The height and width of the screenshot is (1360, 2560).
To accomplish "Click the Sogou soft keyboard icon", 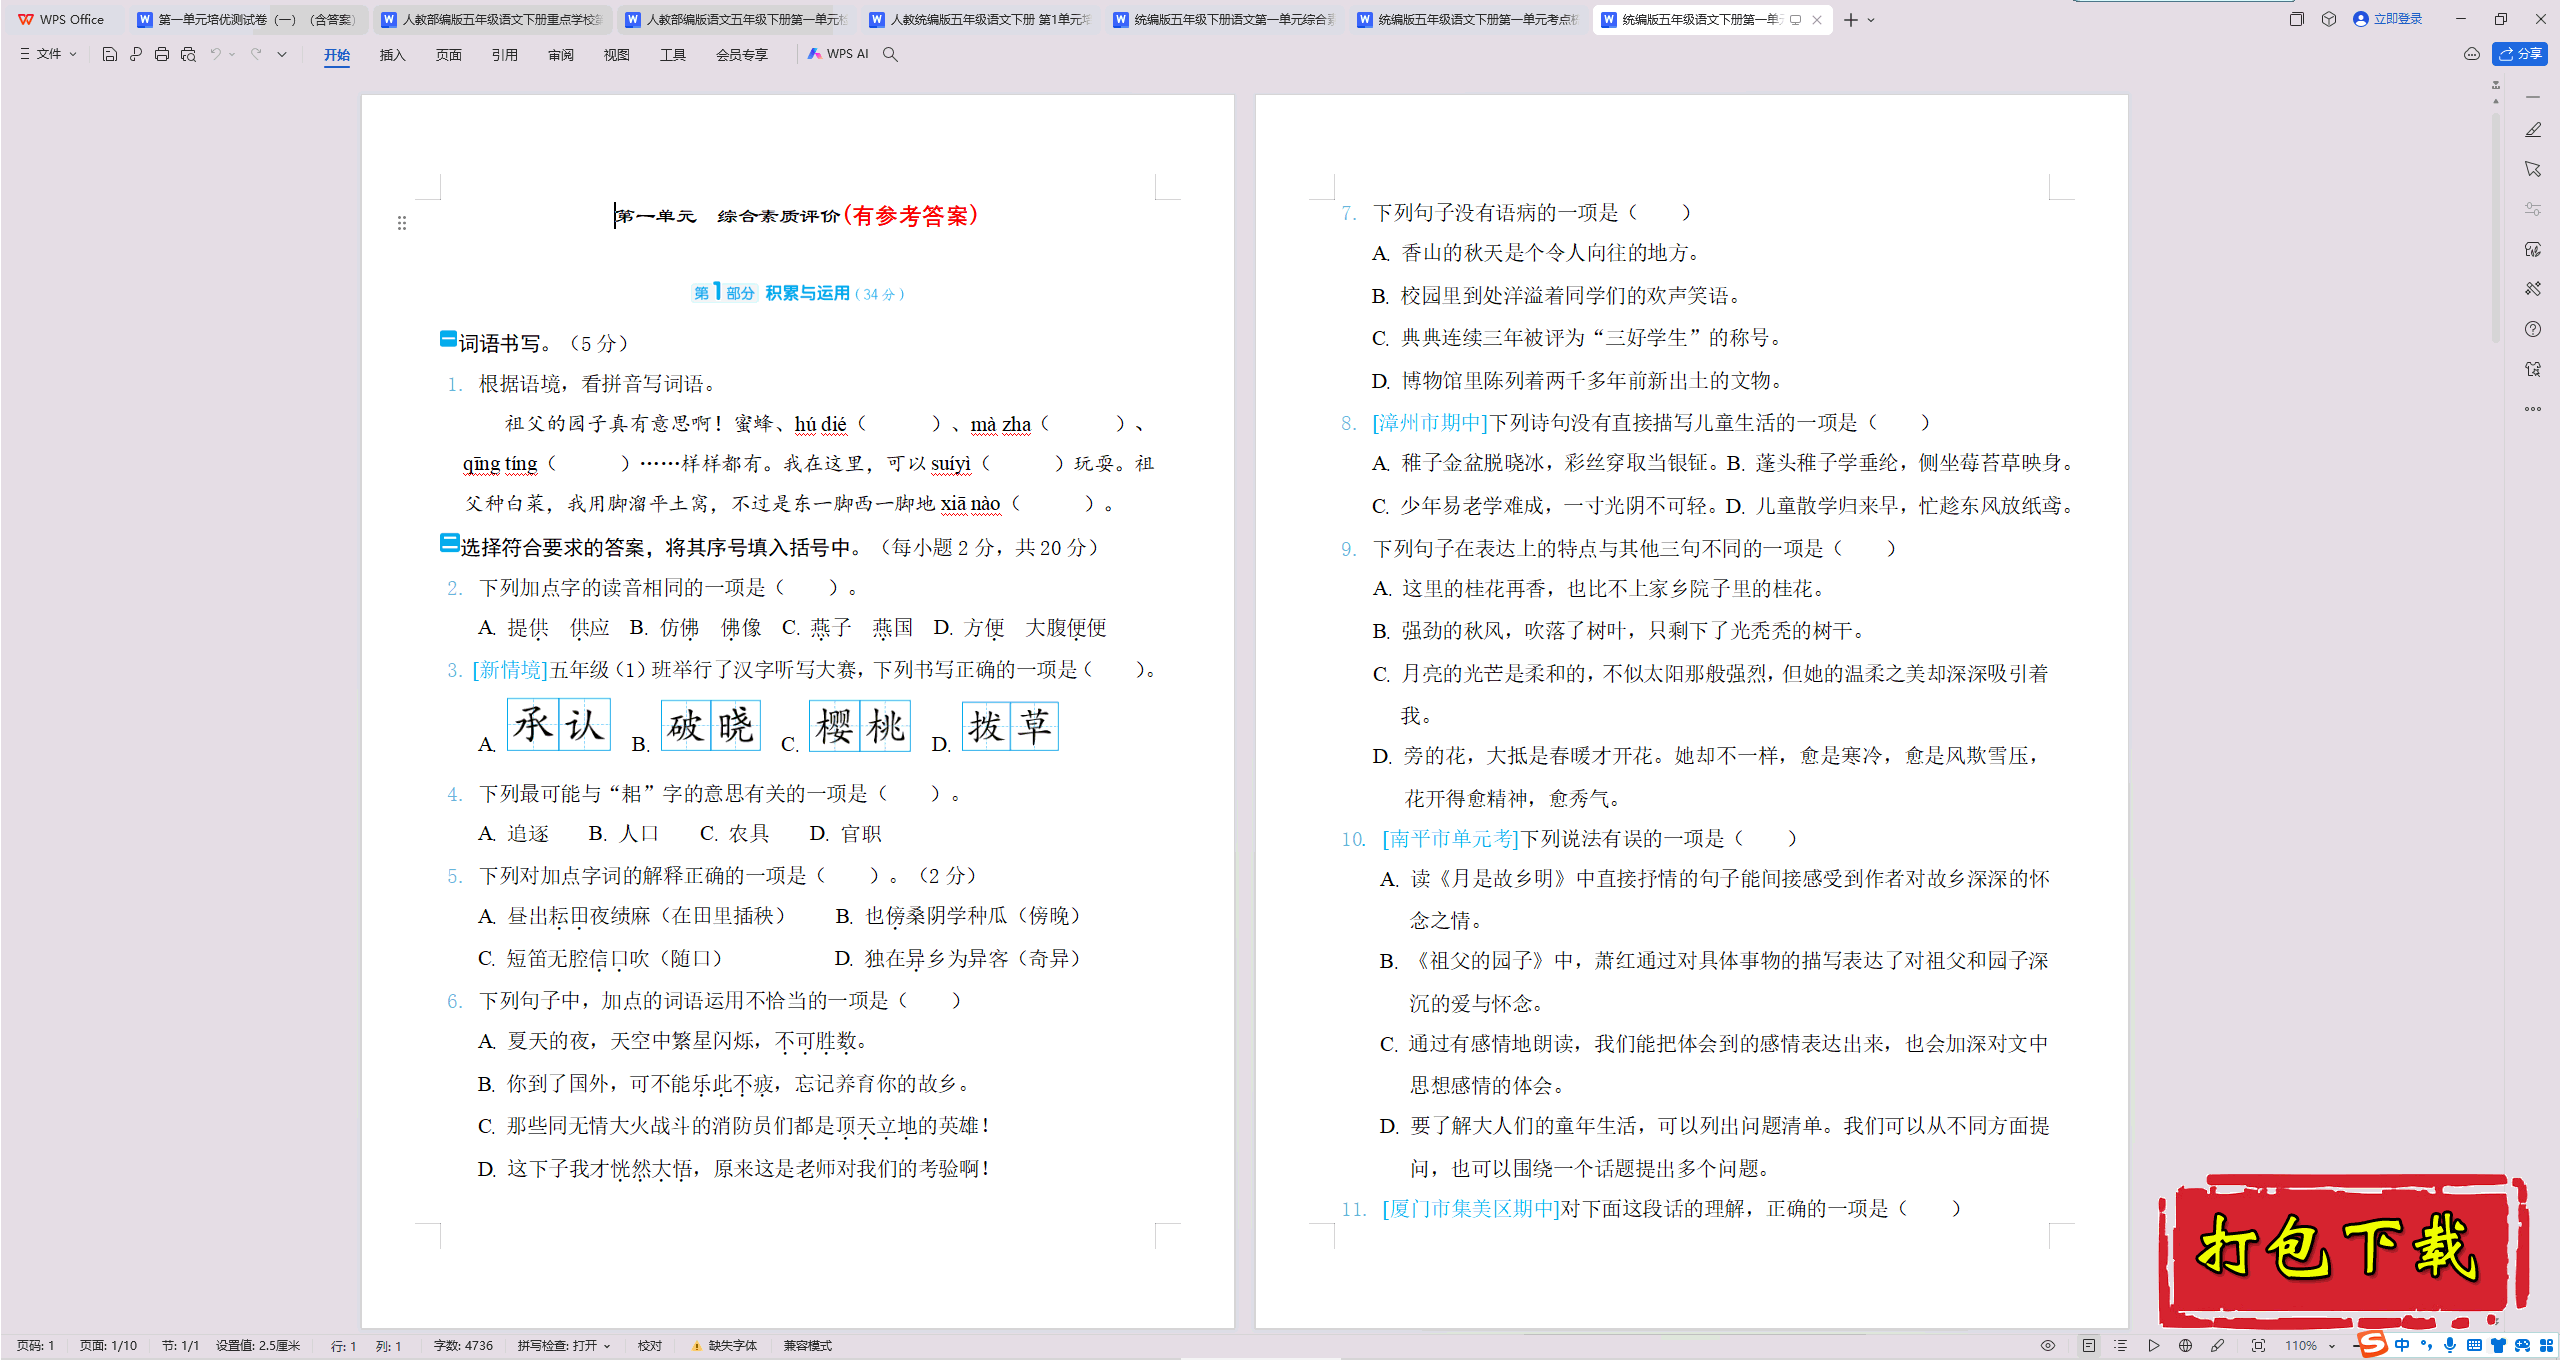I will 2474,1345.
